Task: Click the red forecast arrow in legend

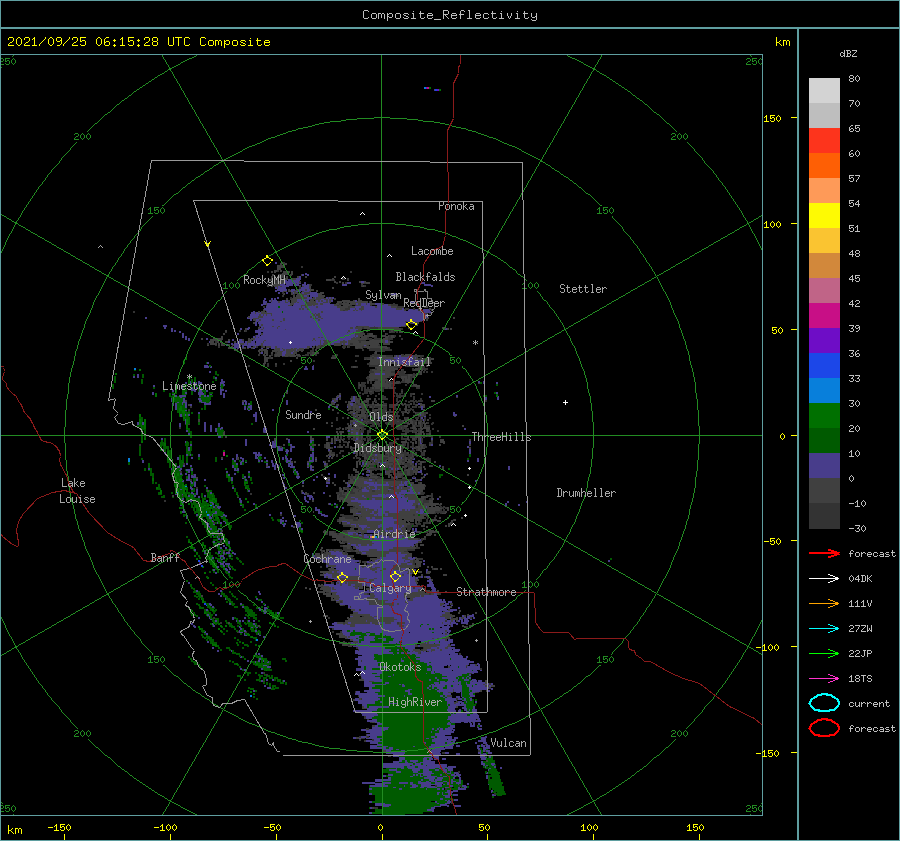Action: pyautogui.click(x=824, y=553)
